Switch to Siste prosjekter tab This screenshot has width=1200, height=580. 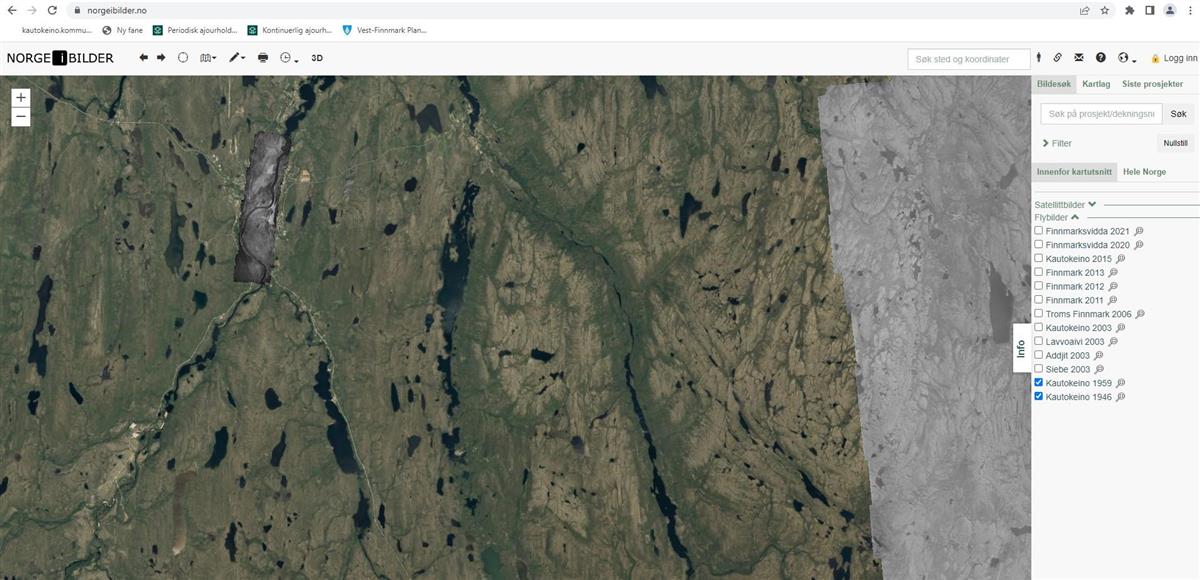coord(1152,84)
